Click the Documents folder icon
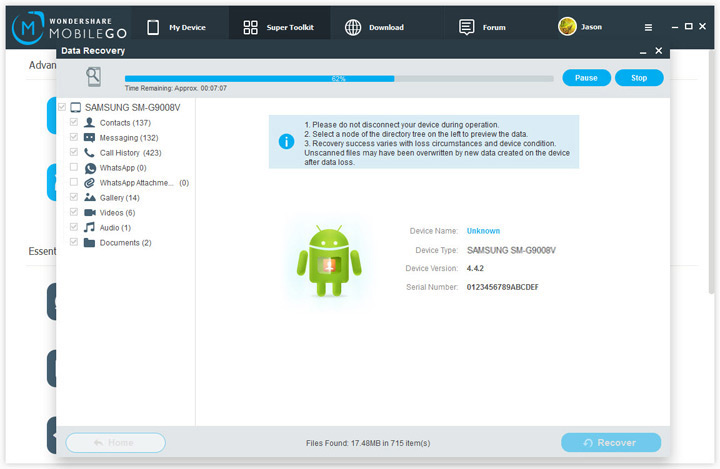Screen dimensions: 720x469 (90, 243)
